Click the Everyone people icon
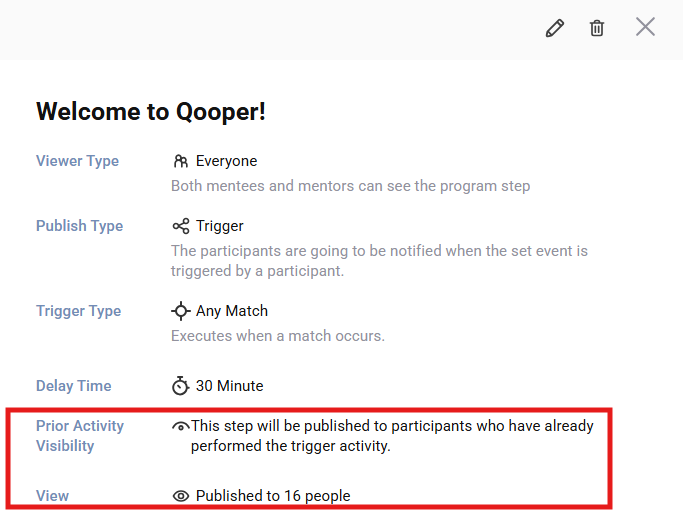 click(181, 161)
